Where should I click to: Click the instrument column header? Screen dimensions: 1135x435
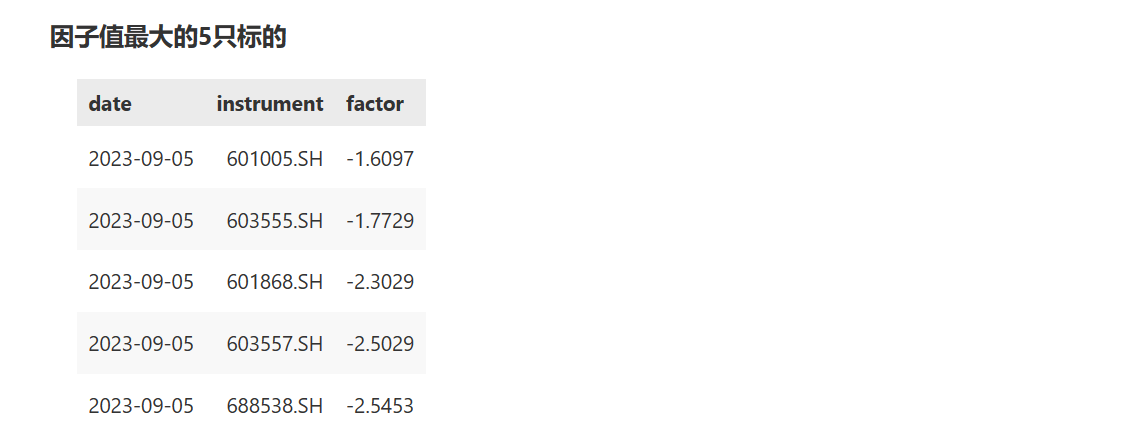[x=269, y=103]
